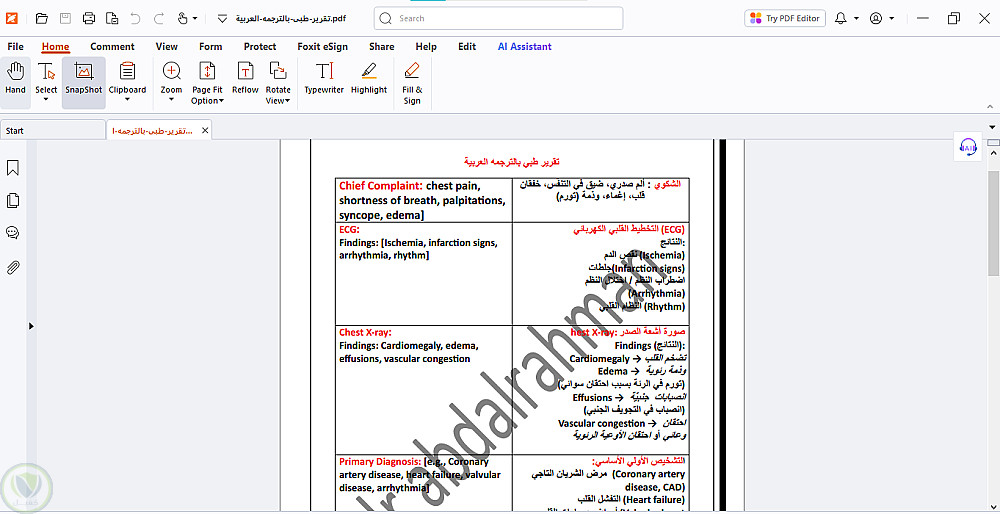Click the notifications bell icon
Screen dimensions: 1000x514
click(841, 18)
